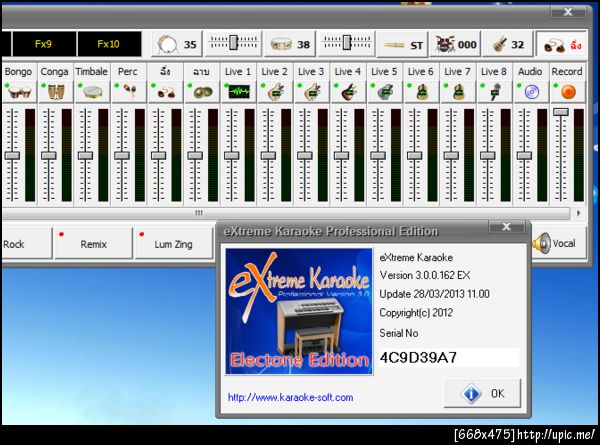
Task: Click the Copyright(c) 2012 text
Action: coord(416,313)
